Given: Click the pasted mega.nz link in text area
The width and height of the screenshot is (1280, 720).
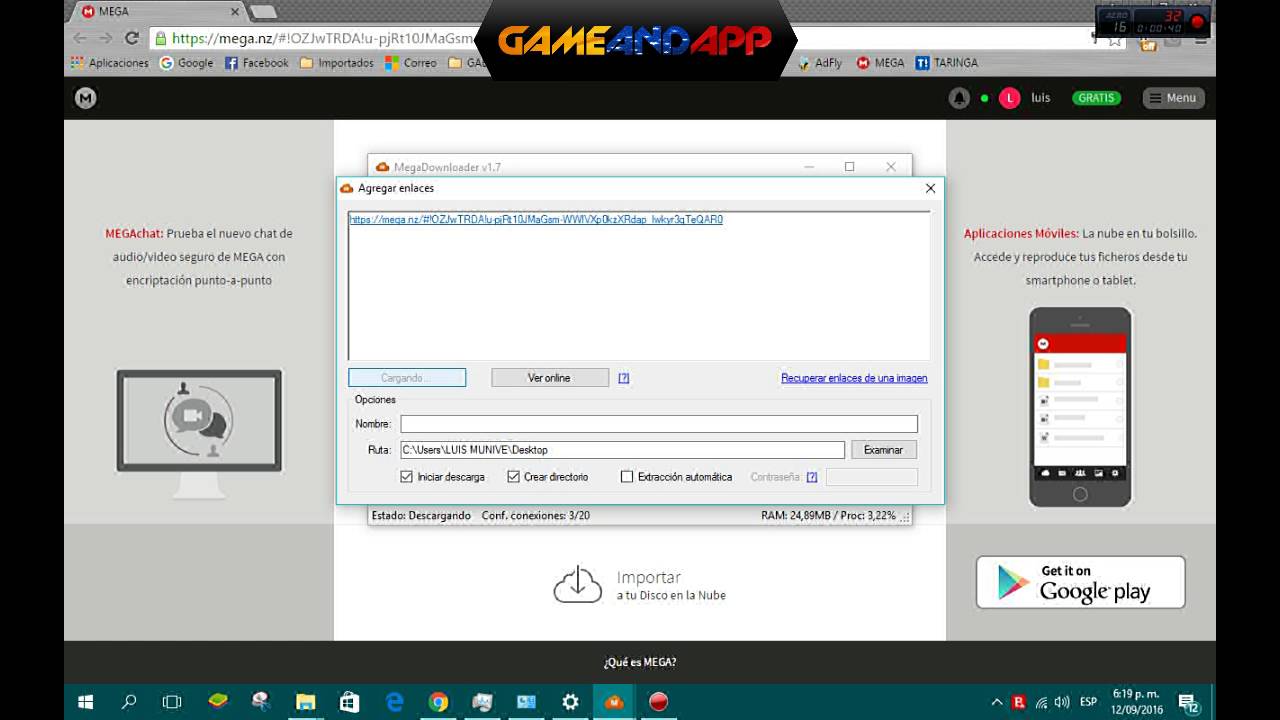Looking at the screenshot, I should (536, 219).
